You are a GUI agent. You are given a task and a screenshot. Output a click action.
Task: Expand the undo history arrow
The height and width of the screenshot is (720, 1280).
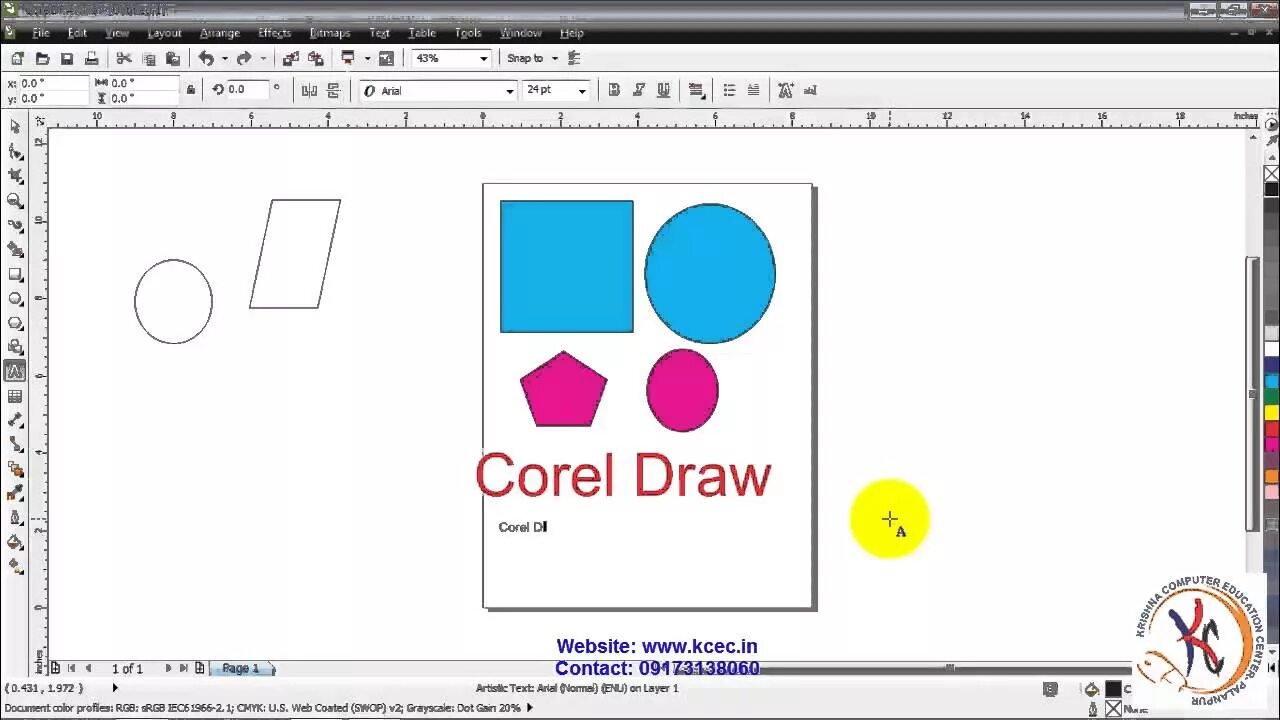[x=224, y=59]
